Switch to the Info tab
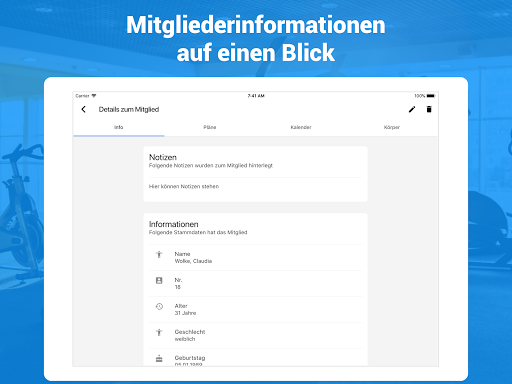The height and width of the screenshot is (384, 512). (119, 127)
